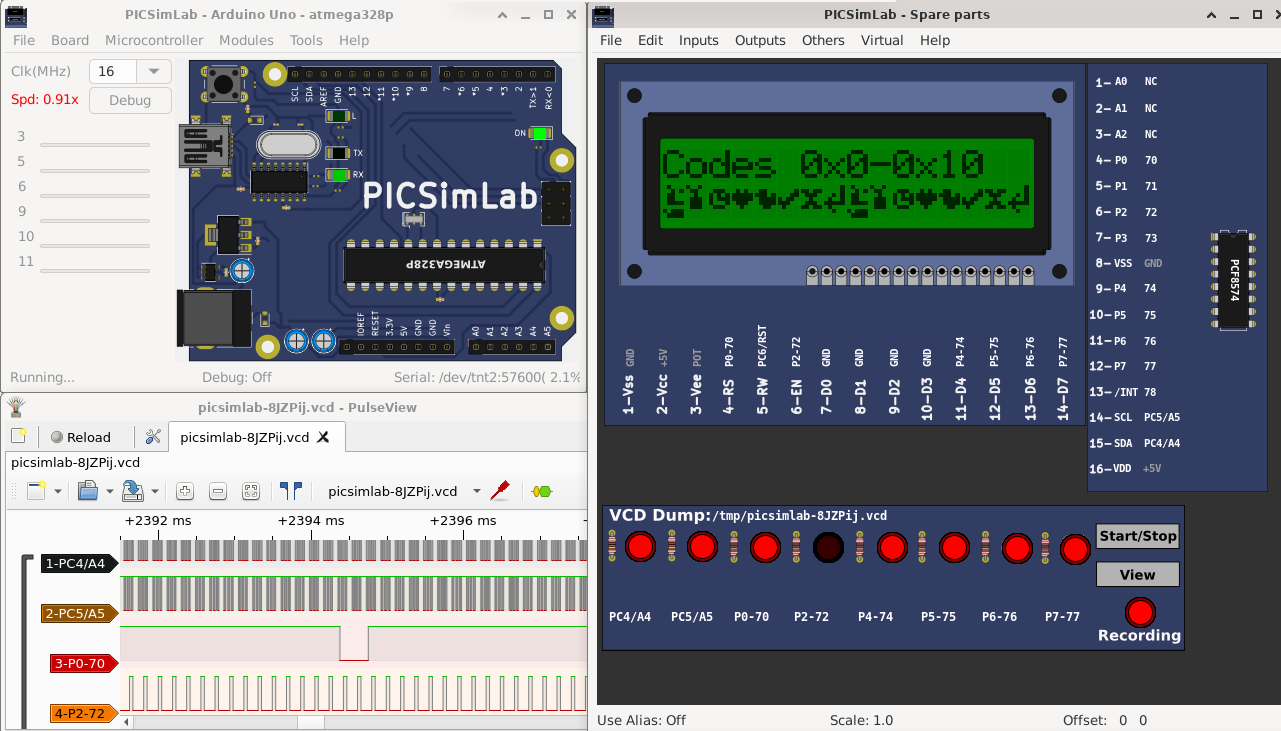Open the folder icon dropdown arrow
This screenshot has width=1281, height=731.
point(108,491)
